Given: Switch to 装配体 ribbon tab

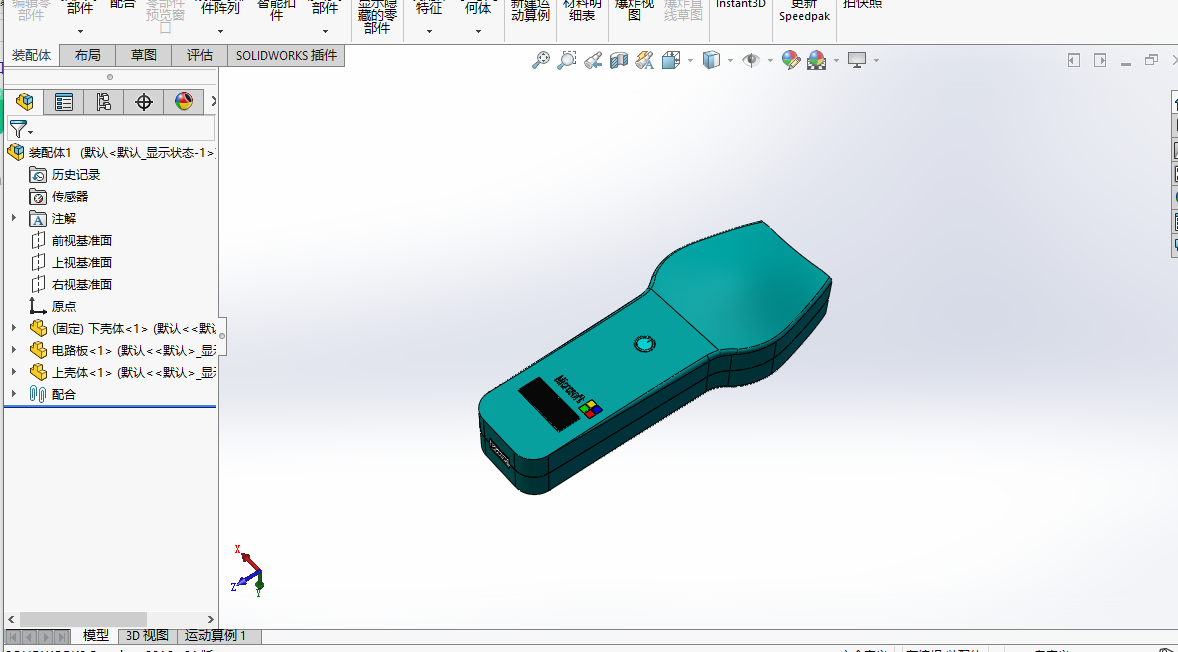Looking at the screenshot, I should [32, 55].
